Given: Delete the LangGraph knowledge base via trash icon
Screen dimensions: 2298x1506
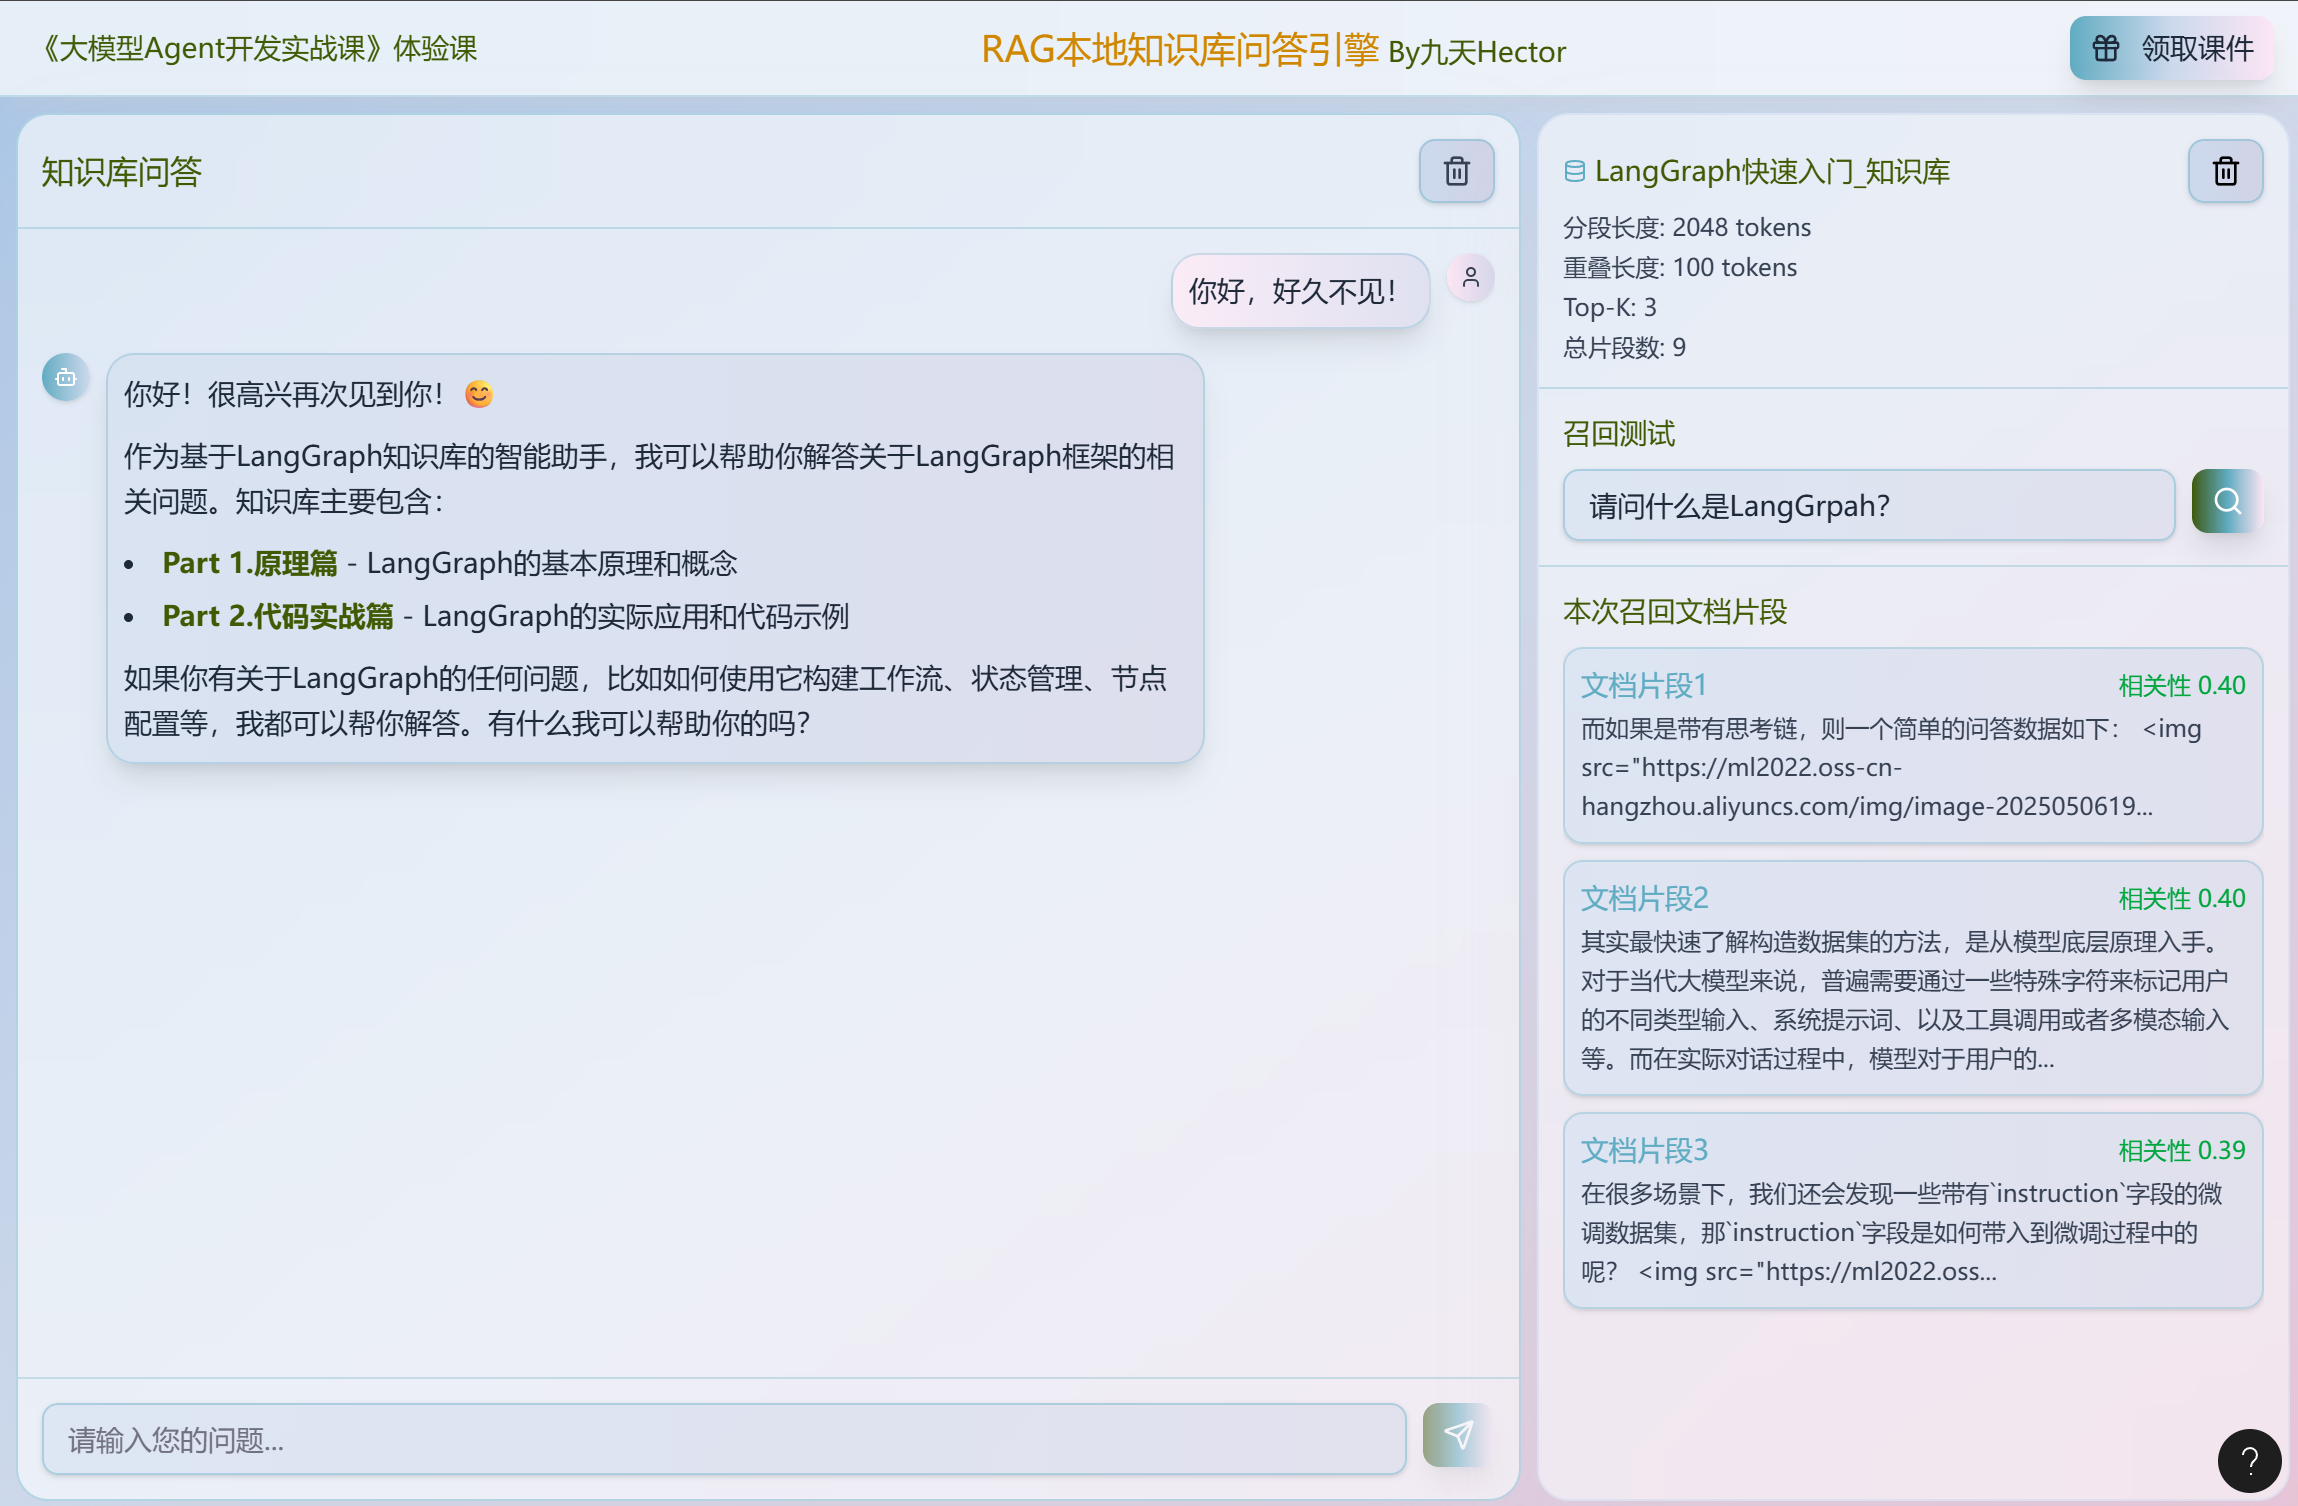Looking at the screenshot, I should 2225,171.
